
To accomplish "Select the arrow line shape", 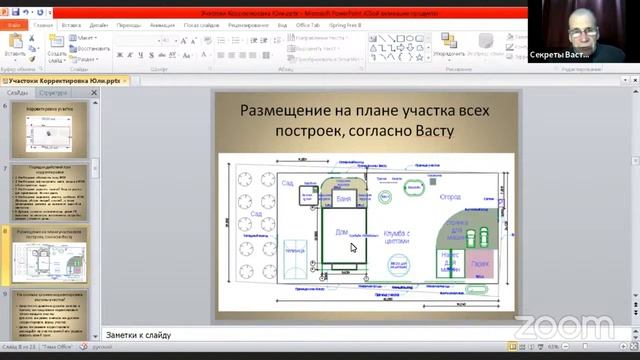I will tap(391, 38).
